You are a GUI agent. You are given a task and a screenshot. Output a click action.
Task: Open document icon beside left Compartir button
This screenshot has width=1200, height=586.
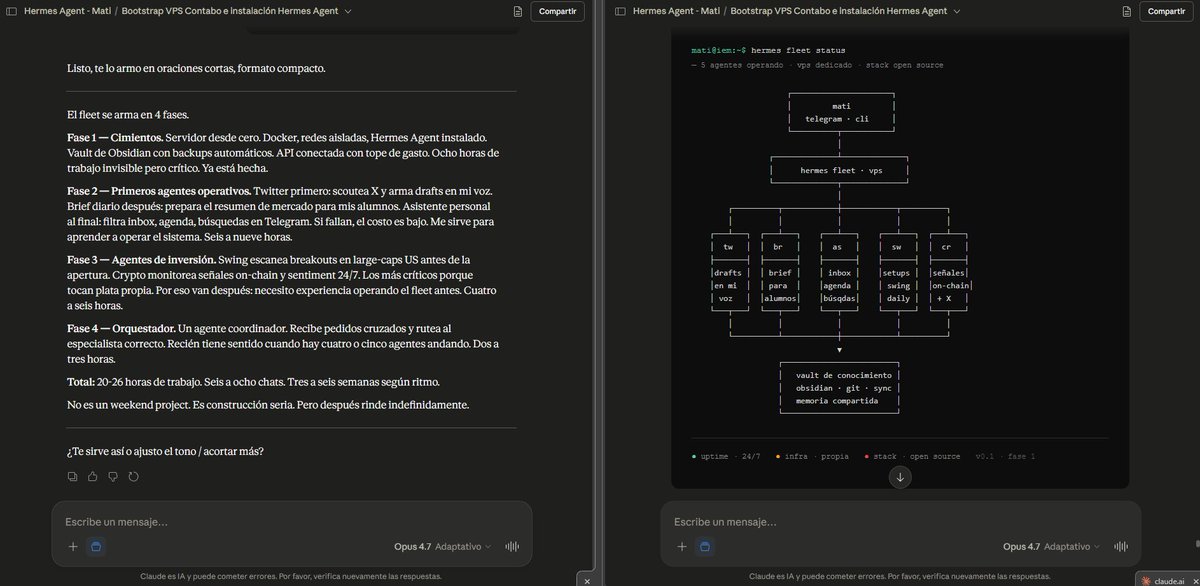517,12
